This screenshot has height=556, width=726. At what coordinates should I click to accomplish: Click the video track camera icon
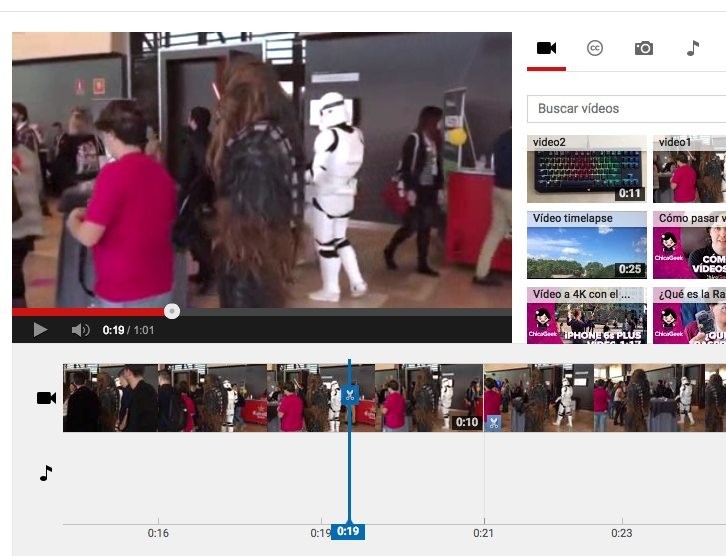[46, 398]
